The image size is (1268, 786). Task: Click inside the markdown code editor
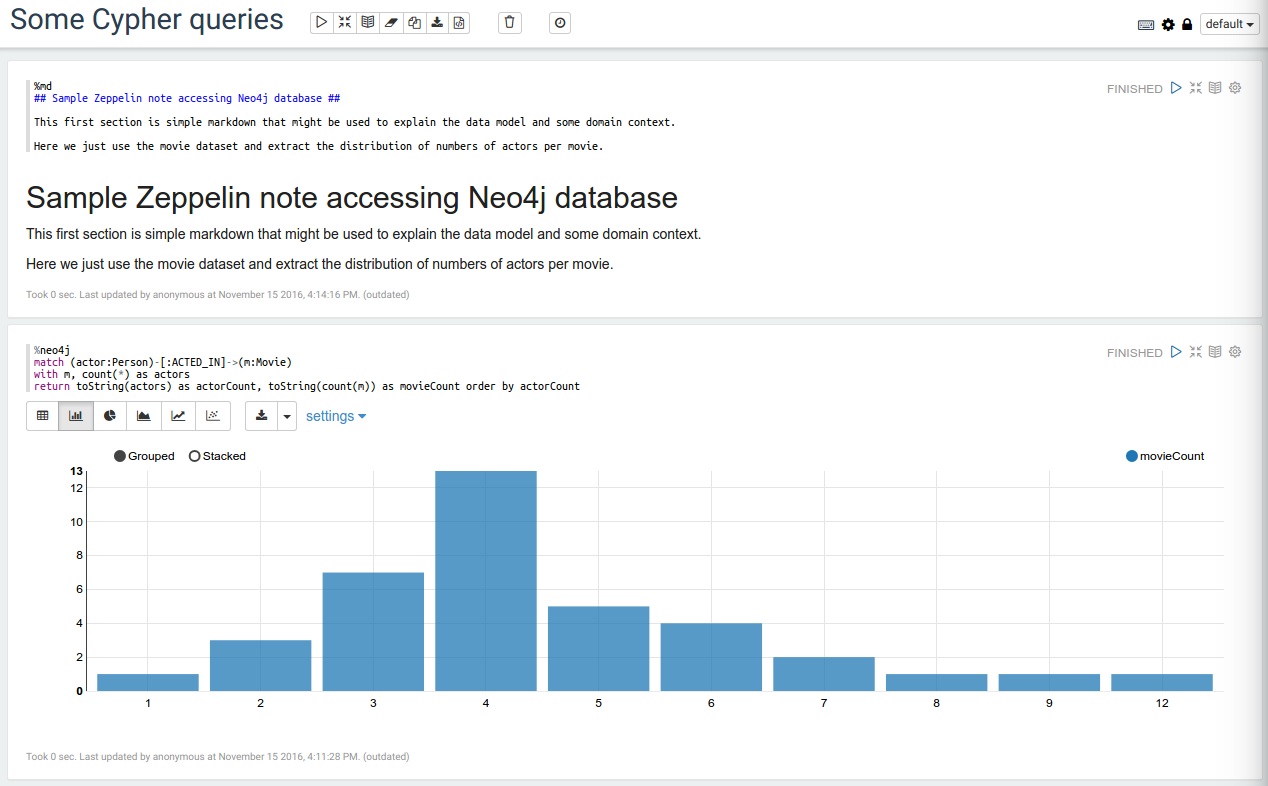pyautogui.click(x=560, y=116)
